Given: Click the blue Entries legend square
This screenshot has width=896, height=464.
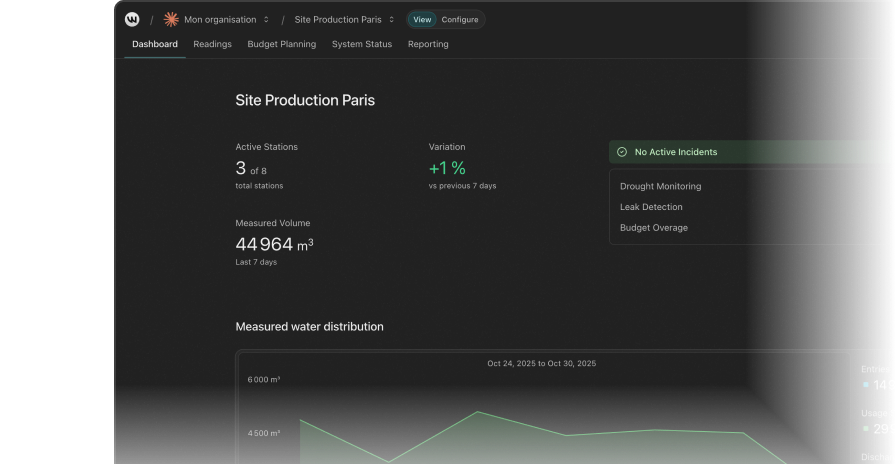Looking at the screenshot, I should 866,385.
